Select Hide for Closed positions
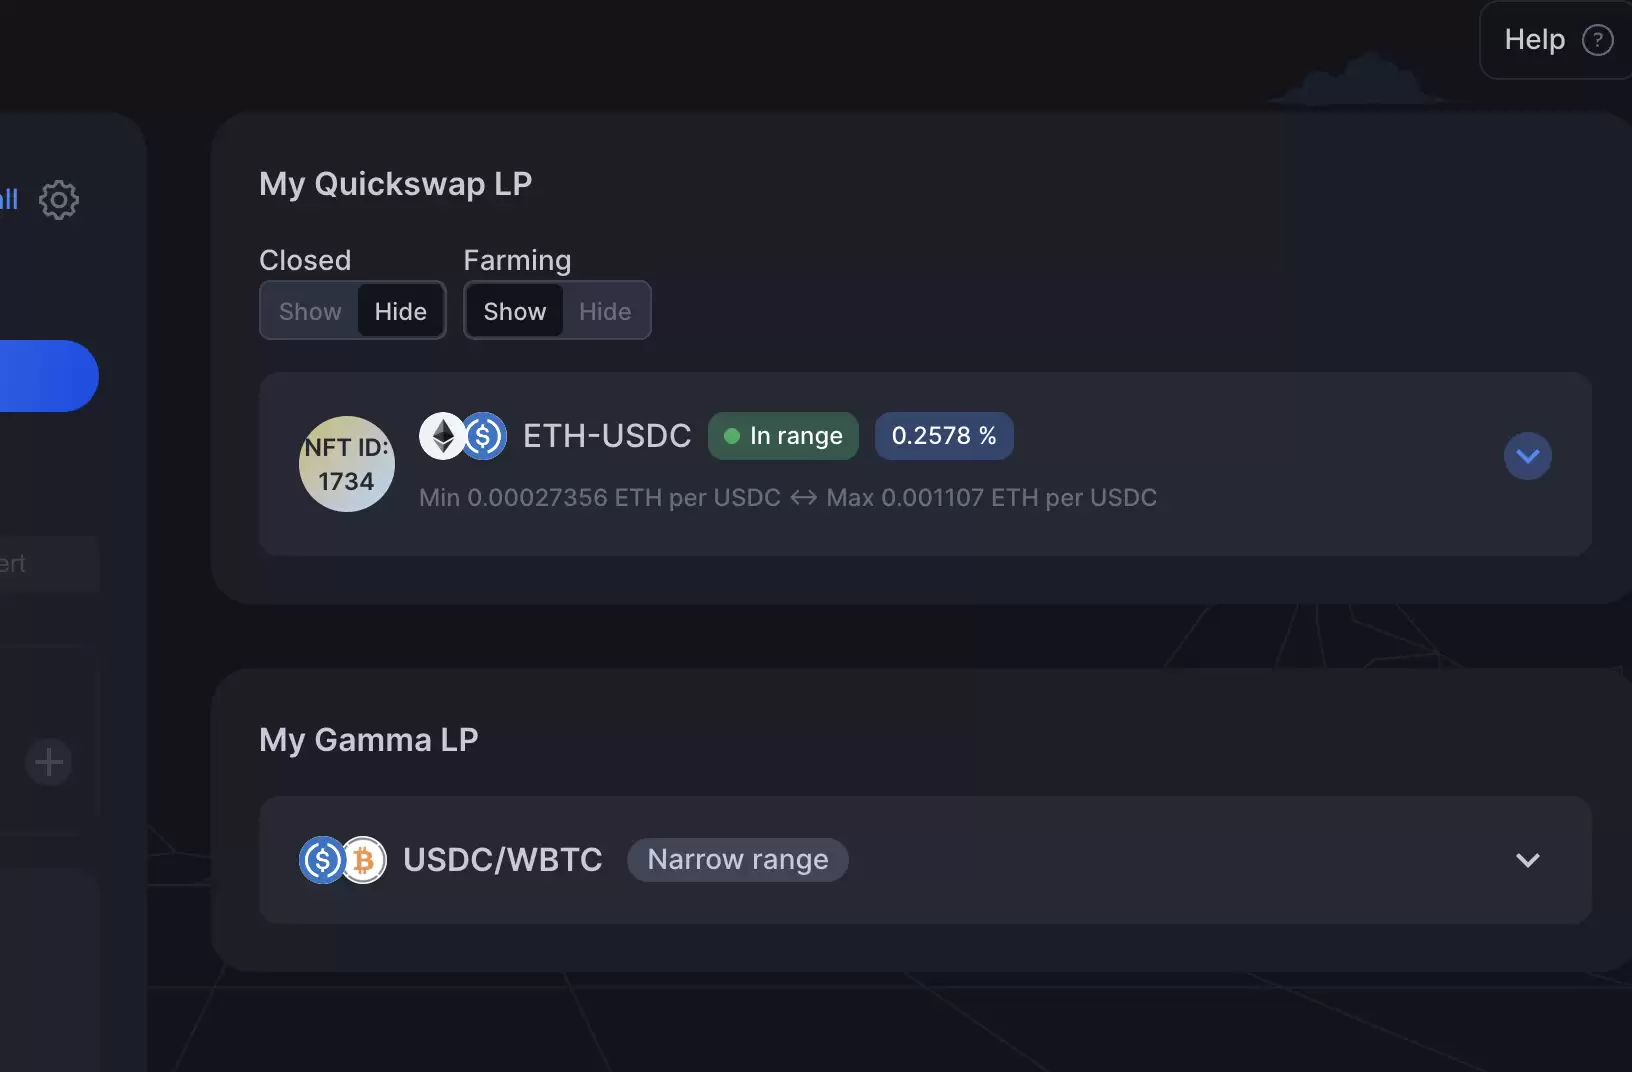This screenshot has height=1072, width=1632. [401, 311]
